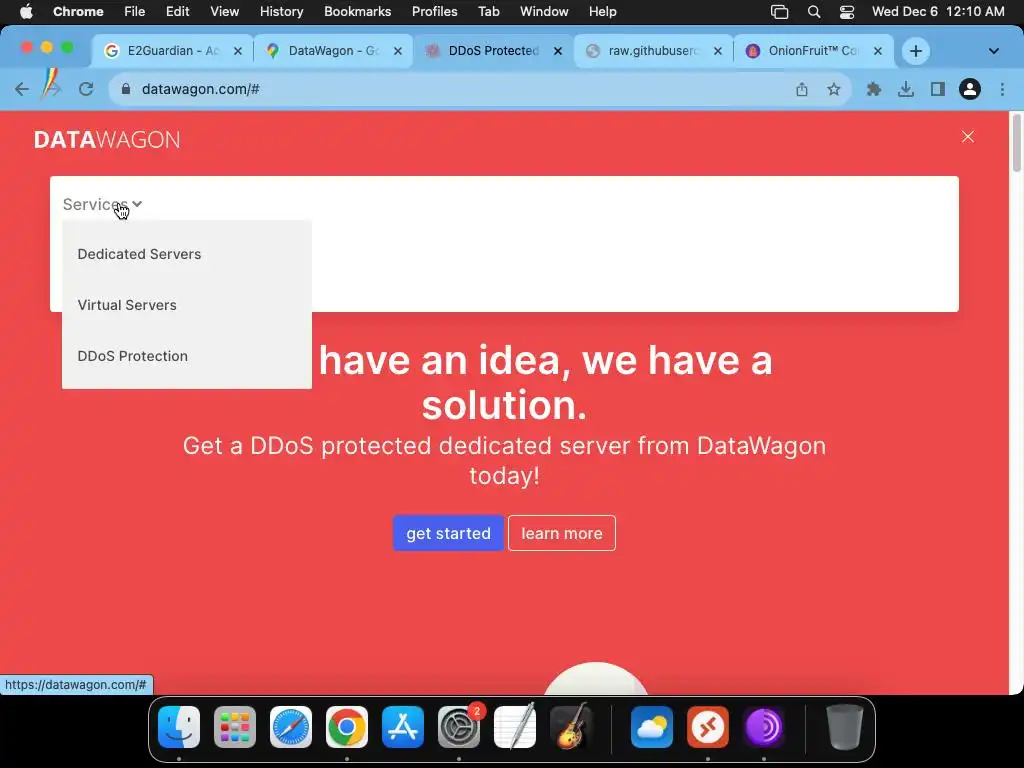Launch Safari from the Dock
Image resolution: width=1024 pixels, height=768 pixels.
(x=291, y=727)
